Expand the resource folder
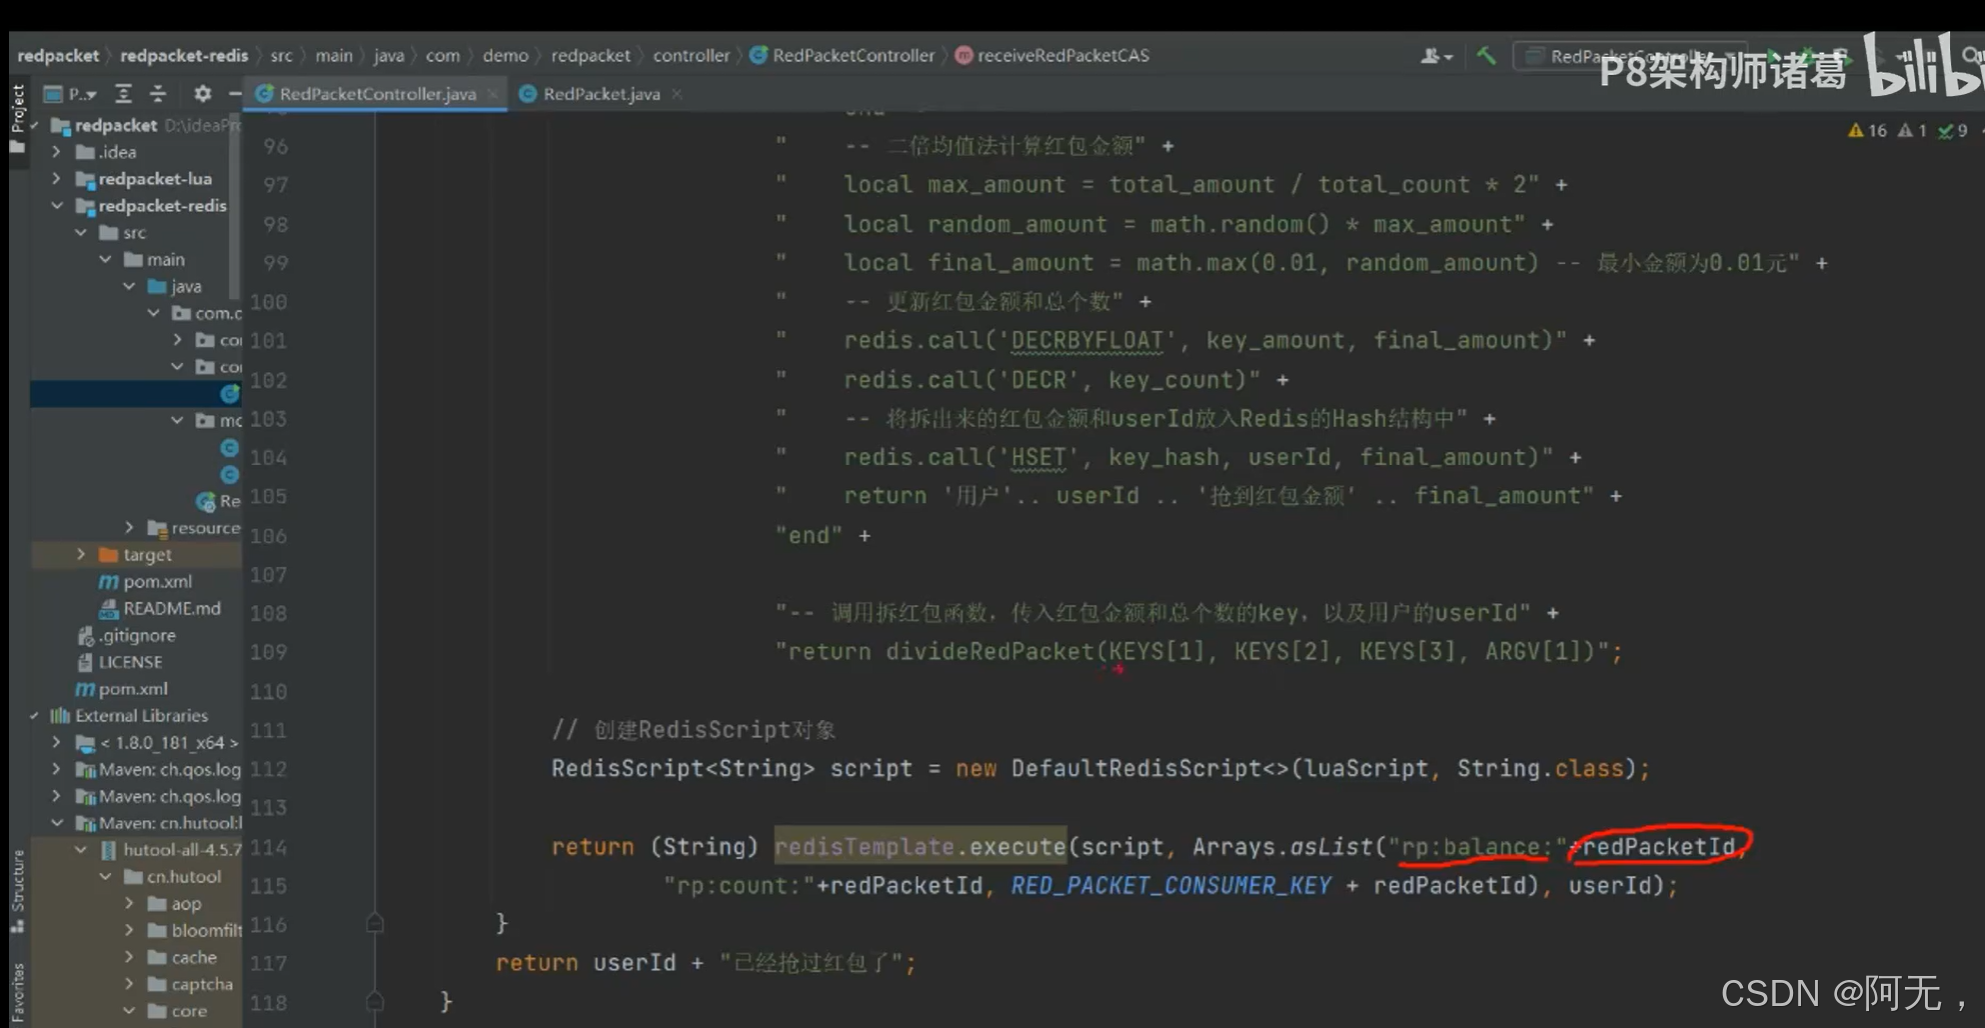The image size is (1985, 1028). pos(129,527)
